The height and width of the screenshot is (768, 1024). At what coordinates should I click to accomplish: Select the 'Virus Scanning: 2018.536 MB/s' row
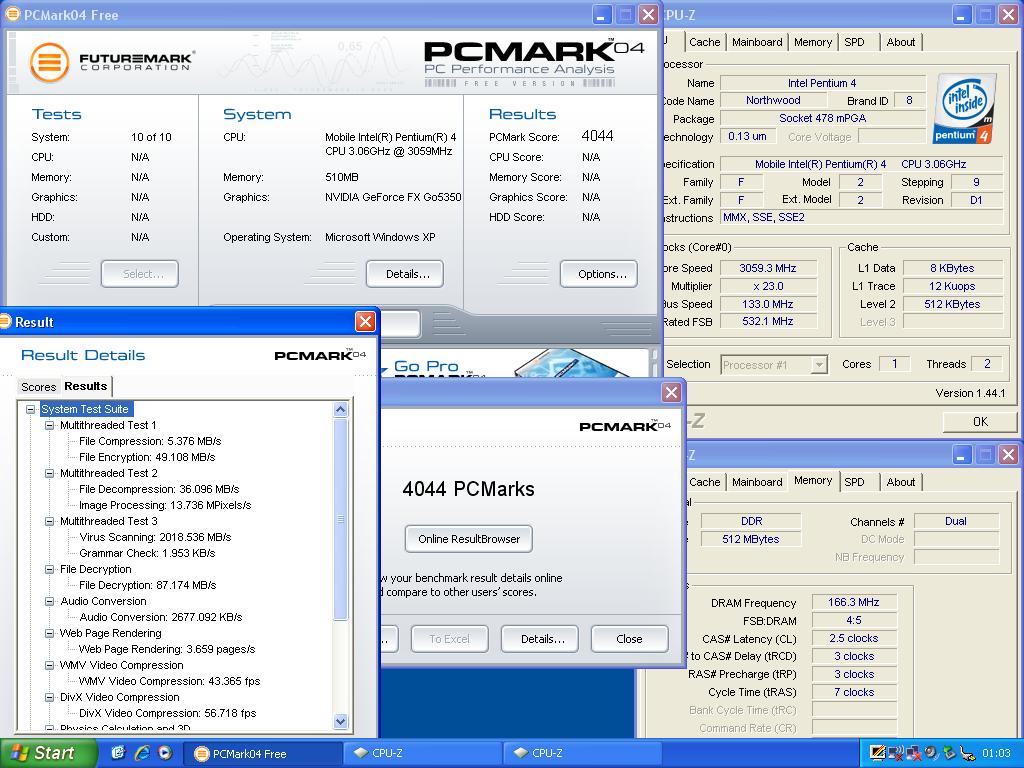point(155,537)
